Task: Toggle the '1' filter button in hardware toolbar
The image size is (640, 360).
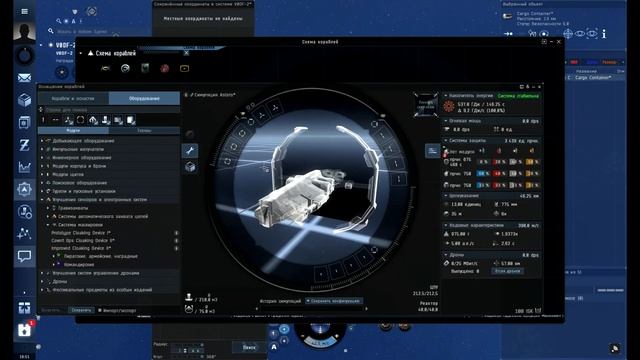Action: (x=43, y=120)
